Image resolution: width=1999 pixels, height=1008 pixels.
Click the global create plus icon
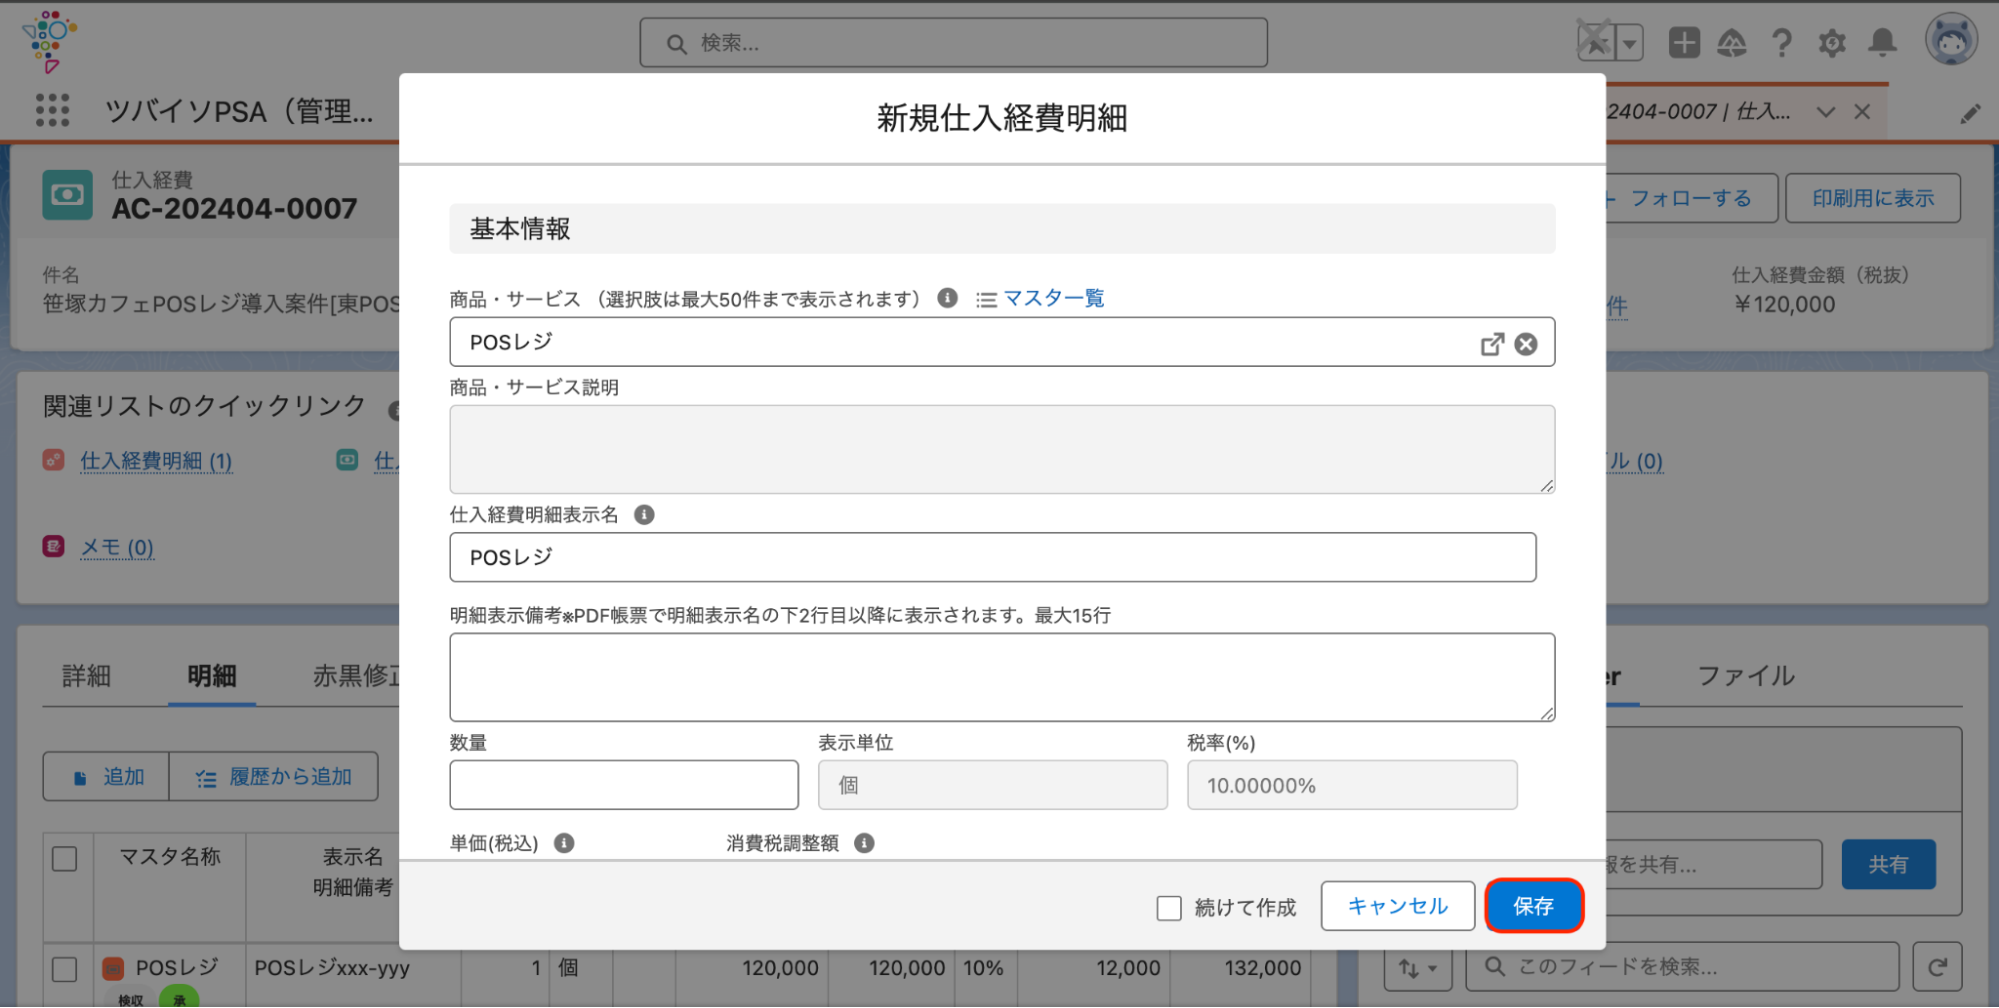(1684, 42)
